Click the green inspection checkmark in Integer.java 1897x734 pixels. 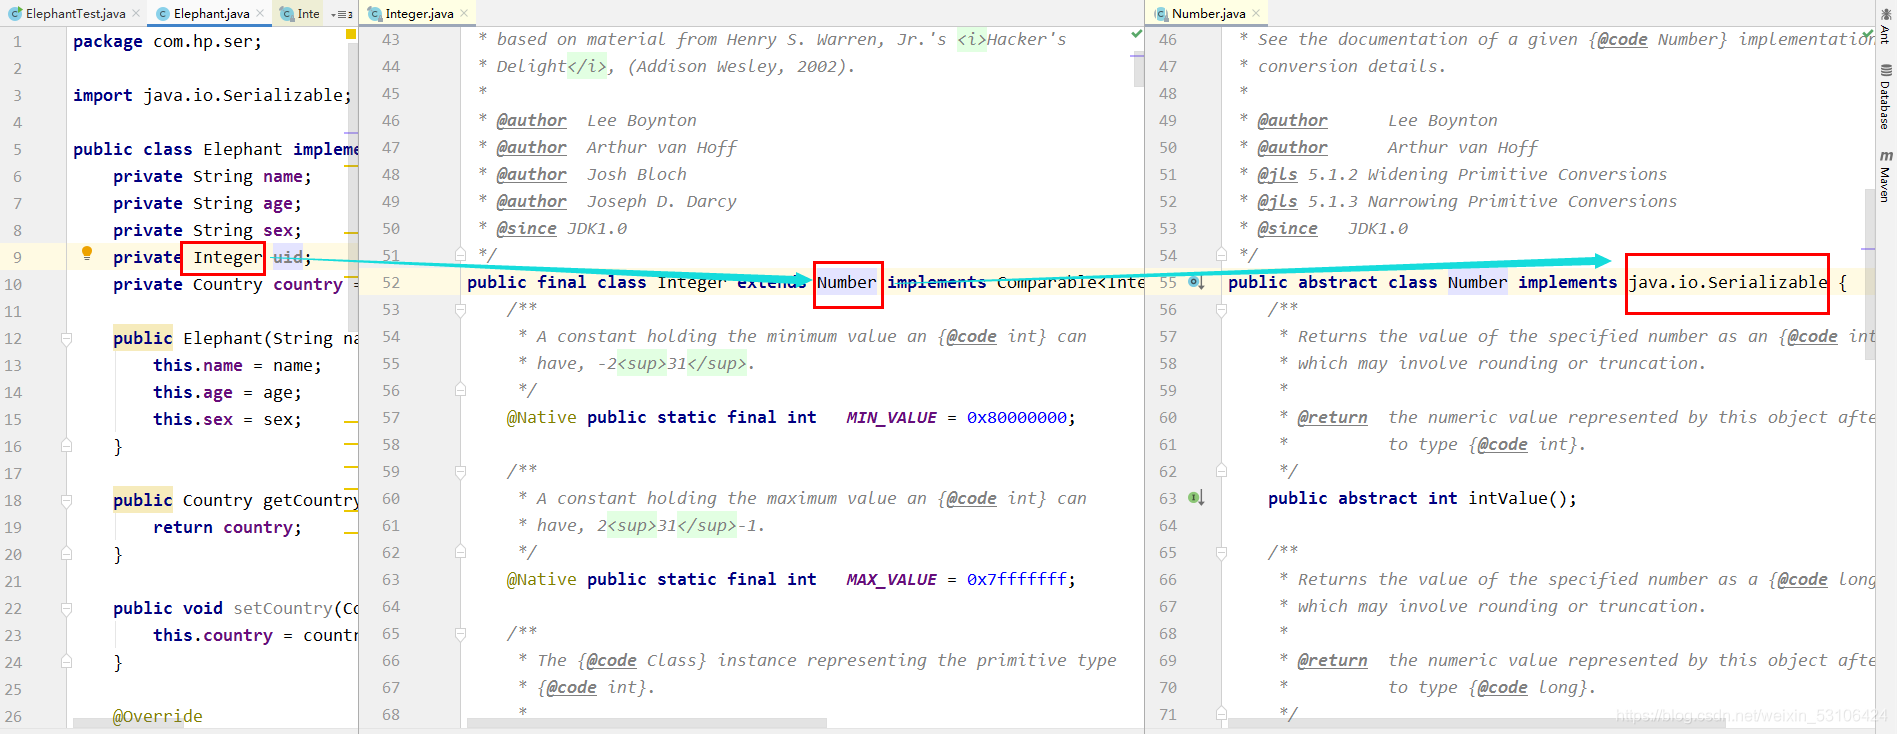(1136, 34)
